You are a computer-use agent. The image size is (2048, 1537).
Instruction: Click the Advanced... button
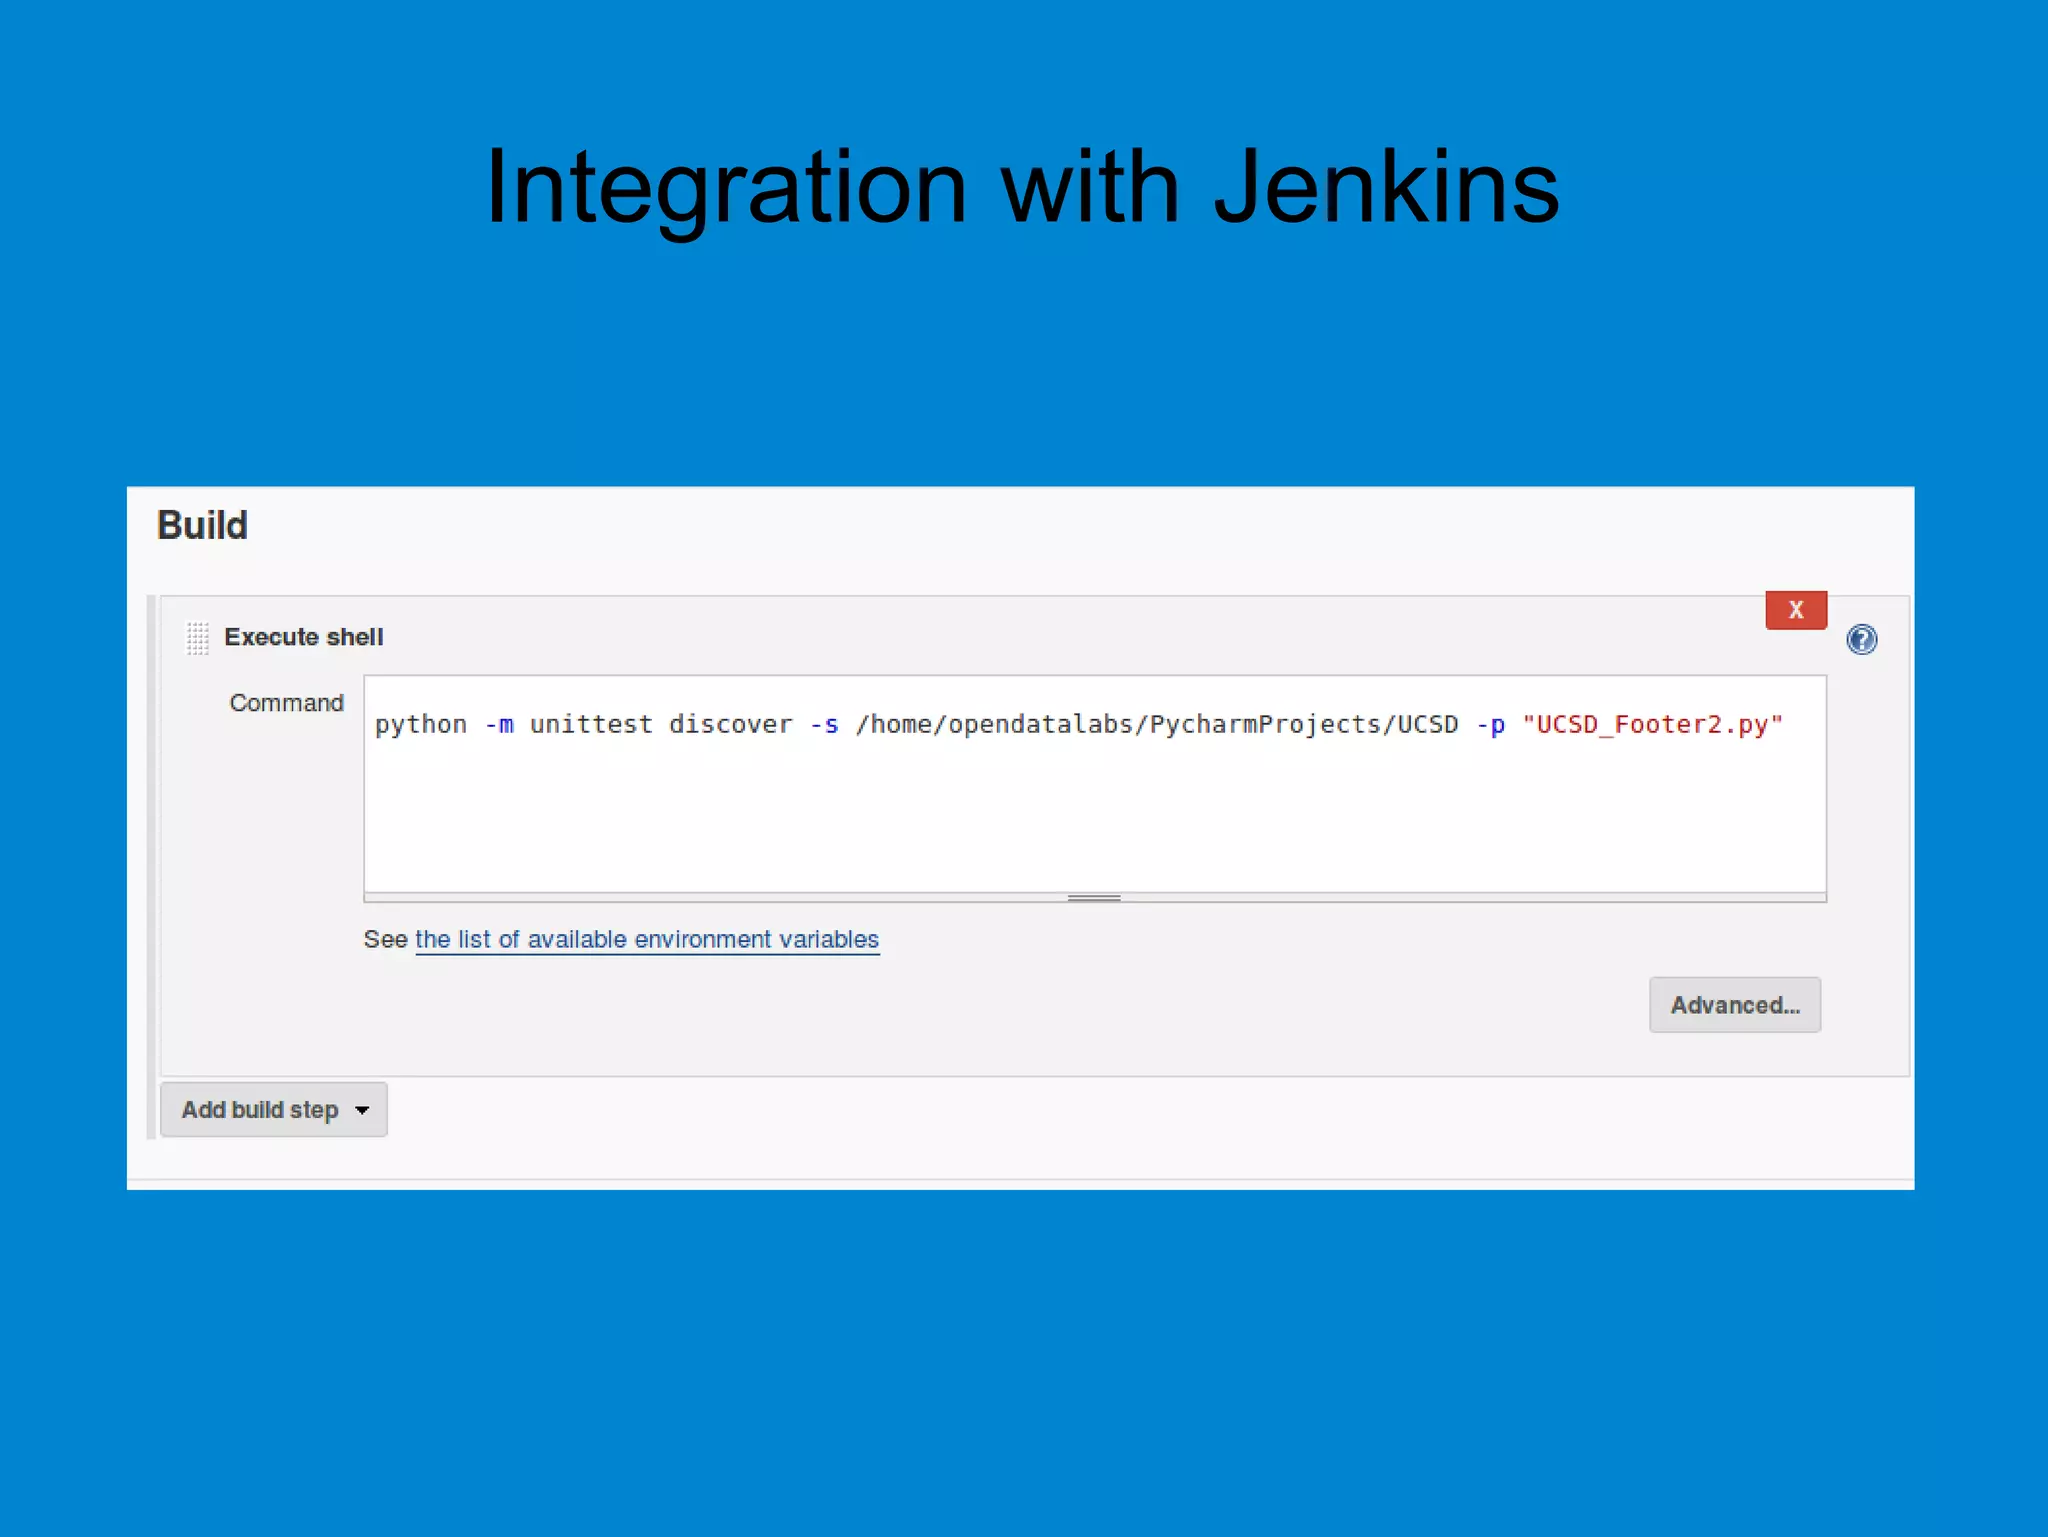[x=1735, y=1005]
